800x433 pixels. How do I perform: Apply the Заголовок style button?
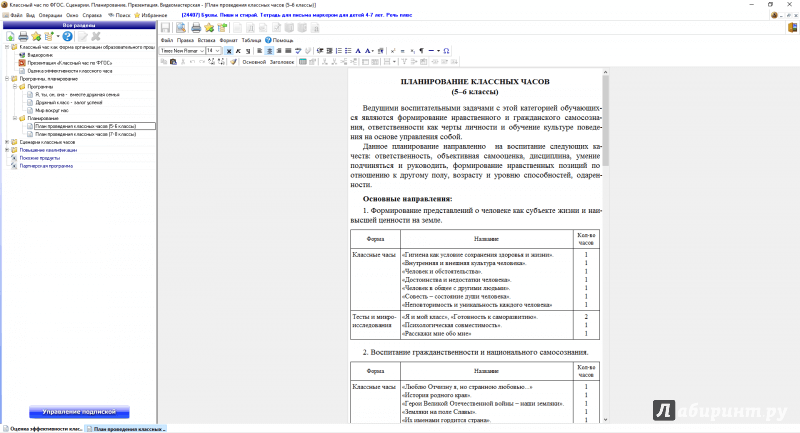pos(282,62)
